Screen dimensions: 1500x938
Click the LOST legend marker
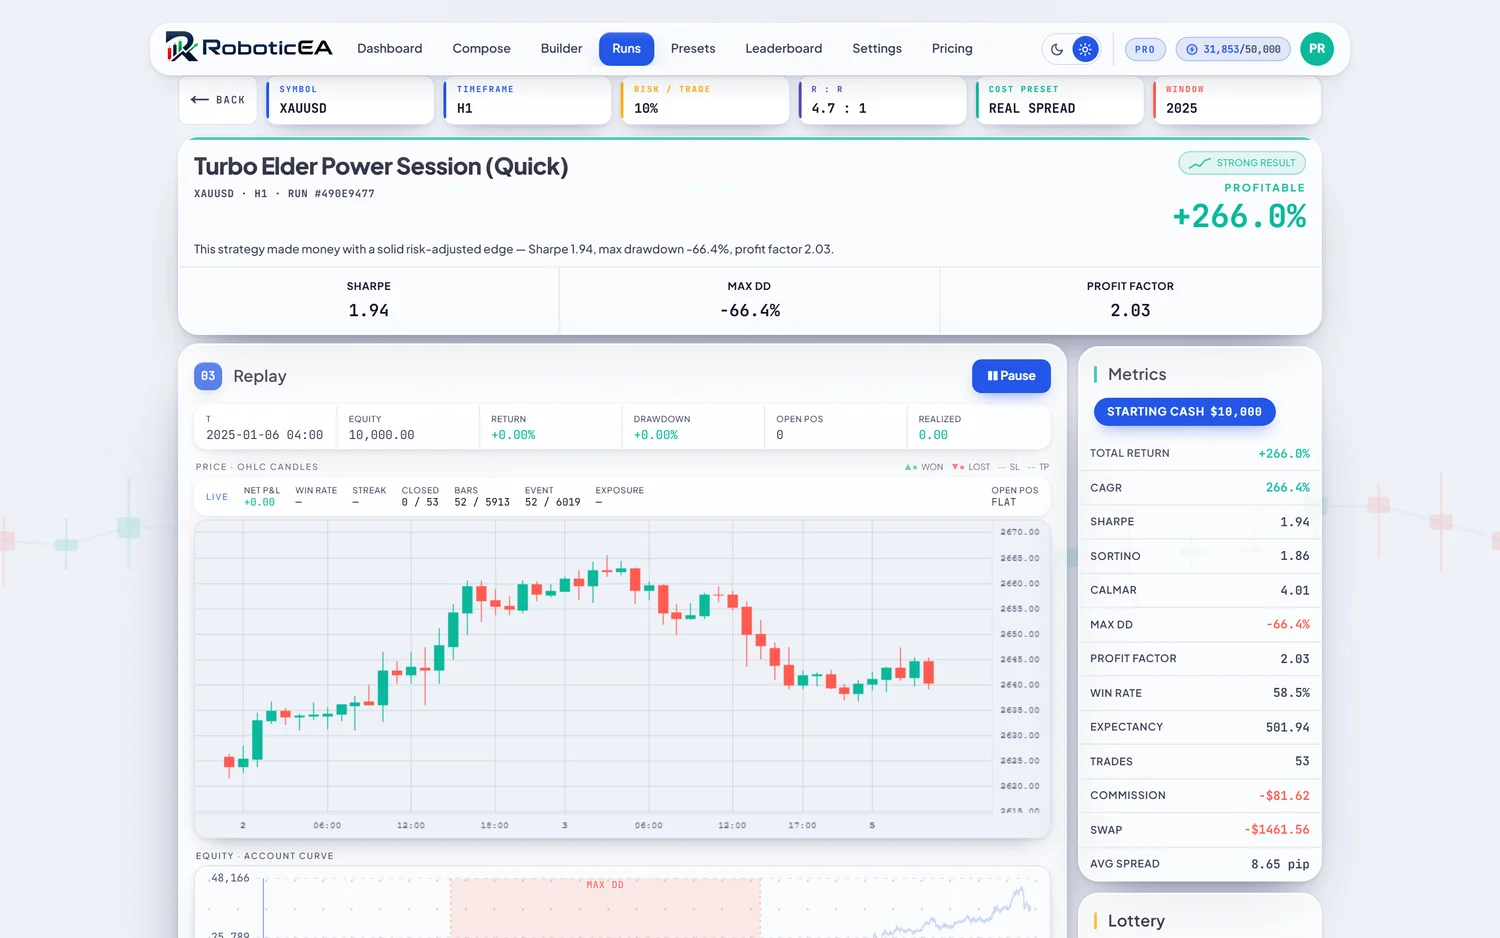971,467
